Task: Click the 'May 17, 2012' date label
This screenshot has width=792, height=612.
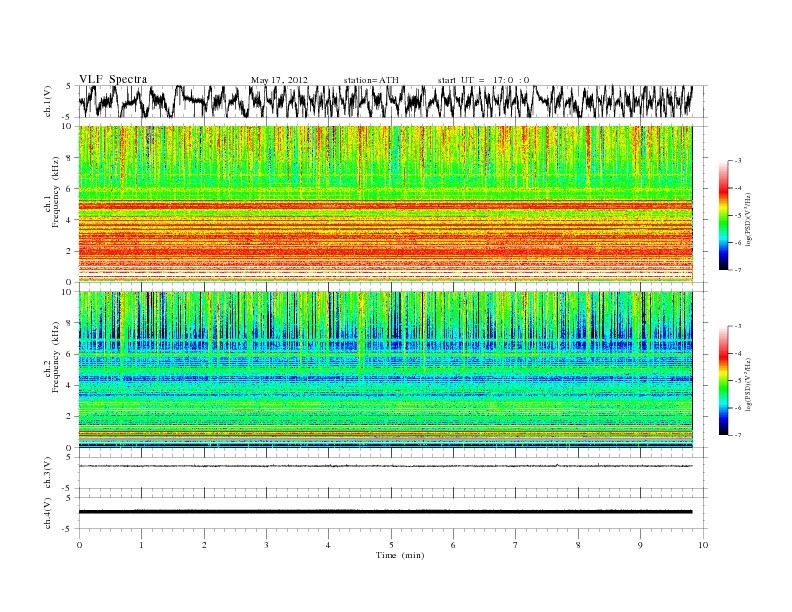Action: pyautogui.click(x=279, y=80)
